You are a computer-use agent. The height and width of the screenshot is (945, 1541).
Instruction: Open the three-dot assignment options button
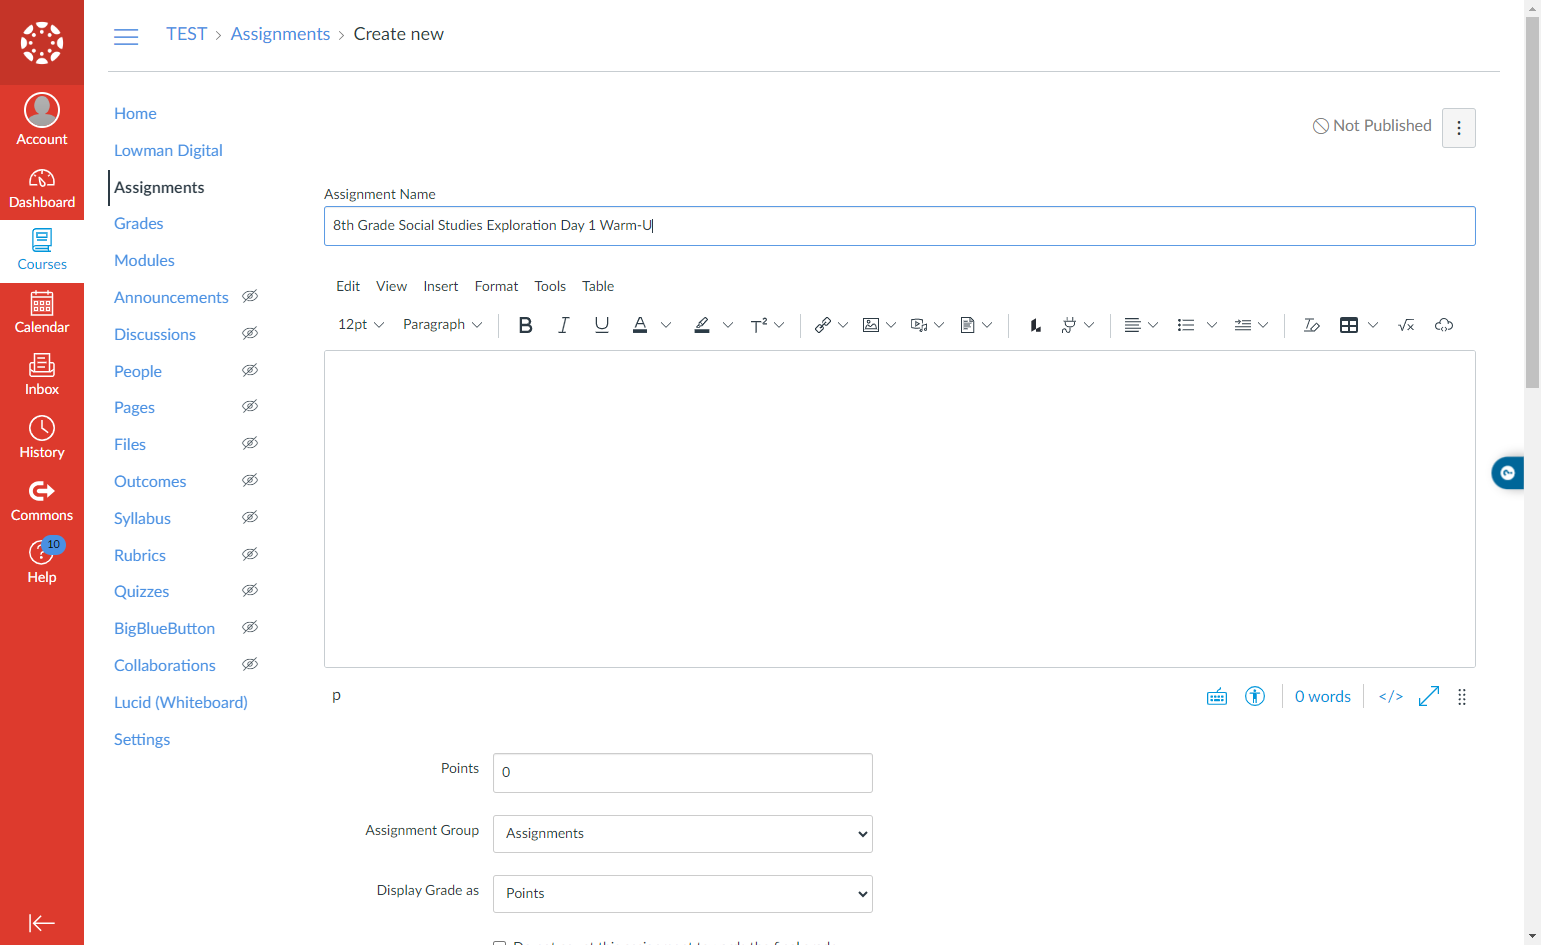[1459, 128]
